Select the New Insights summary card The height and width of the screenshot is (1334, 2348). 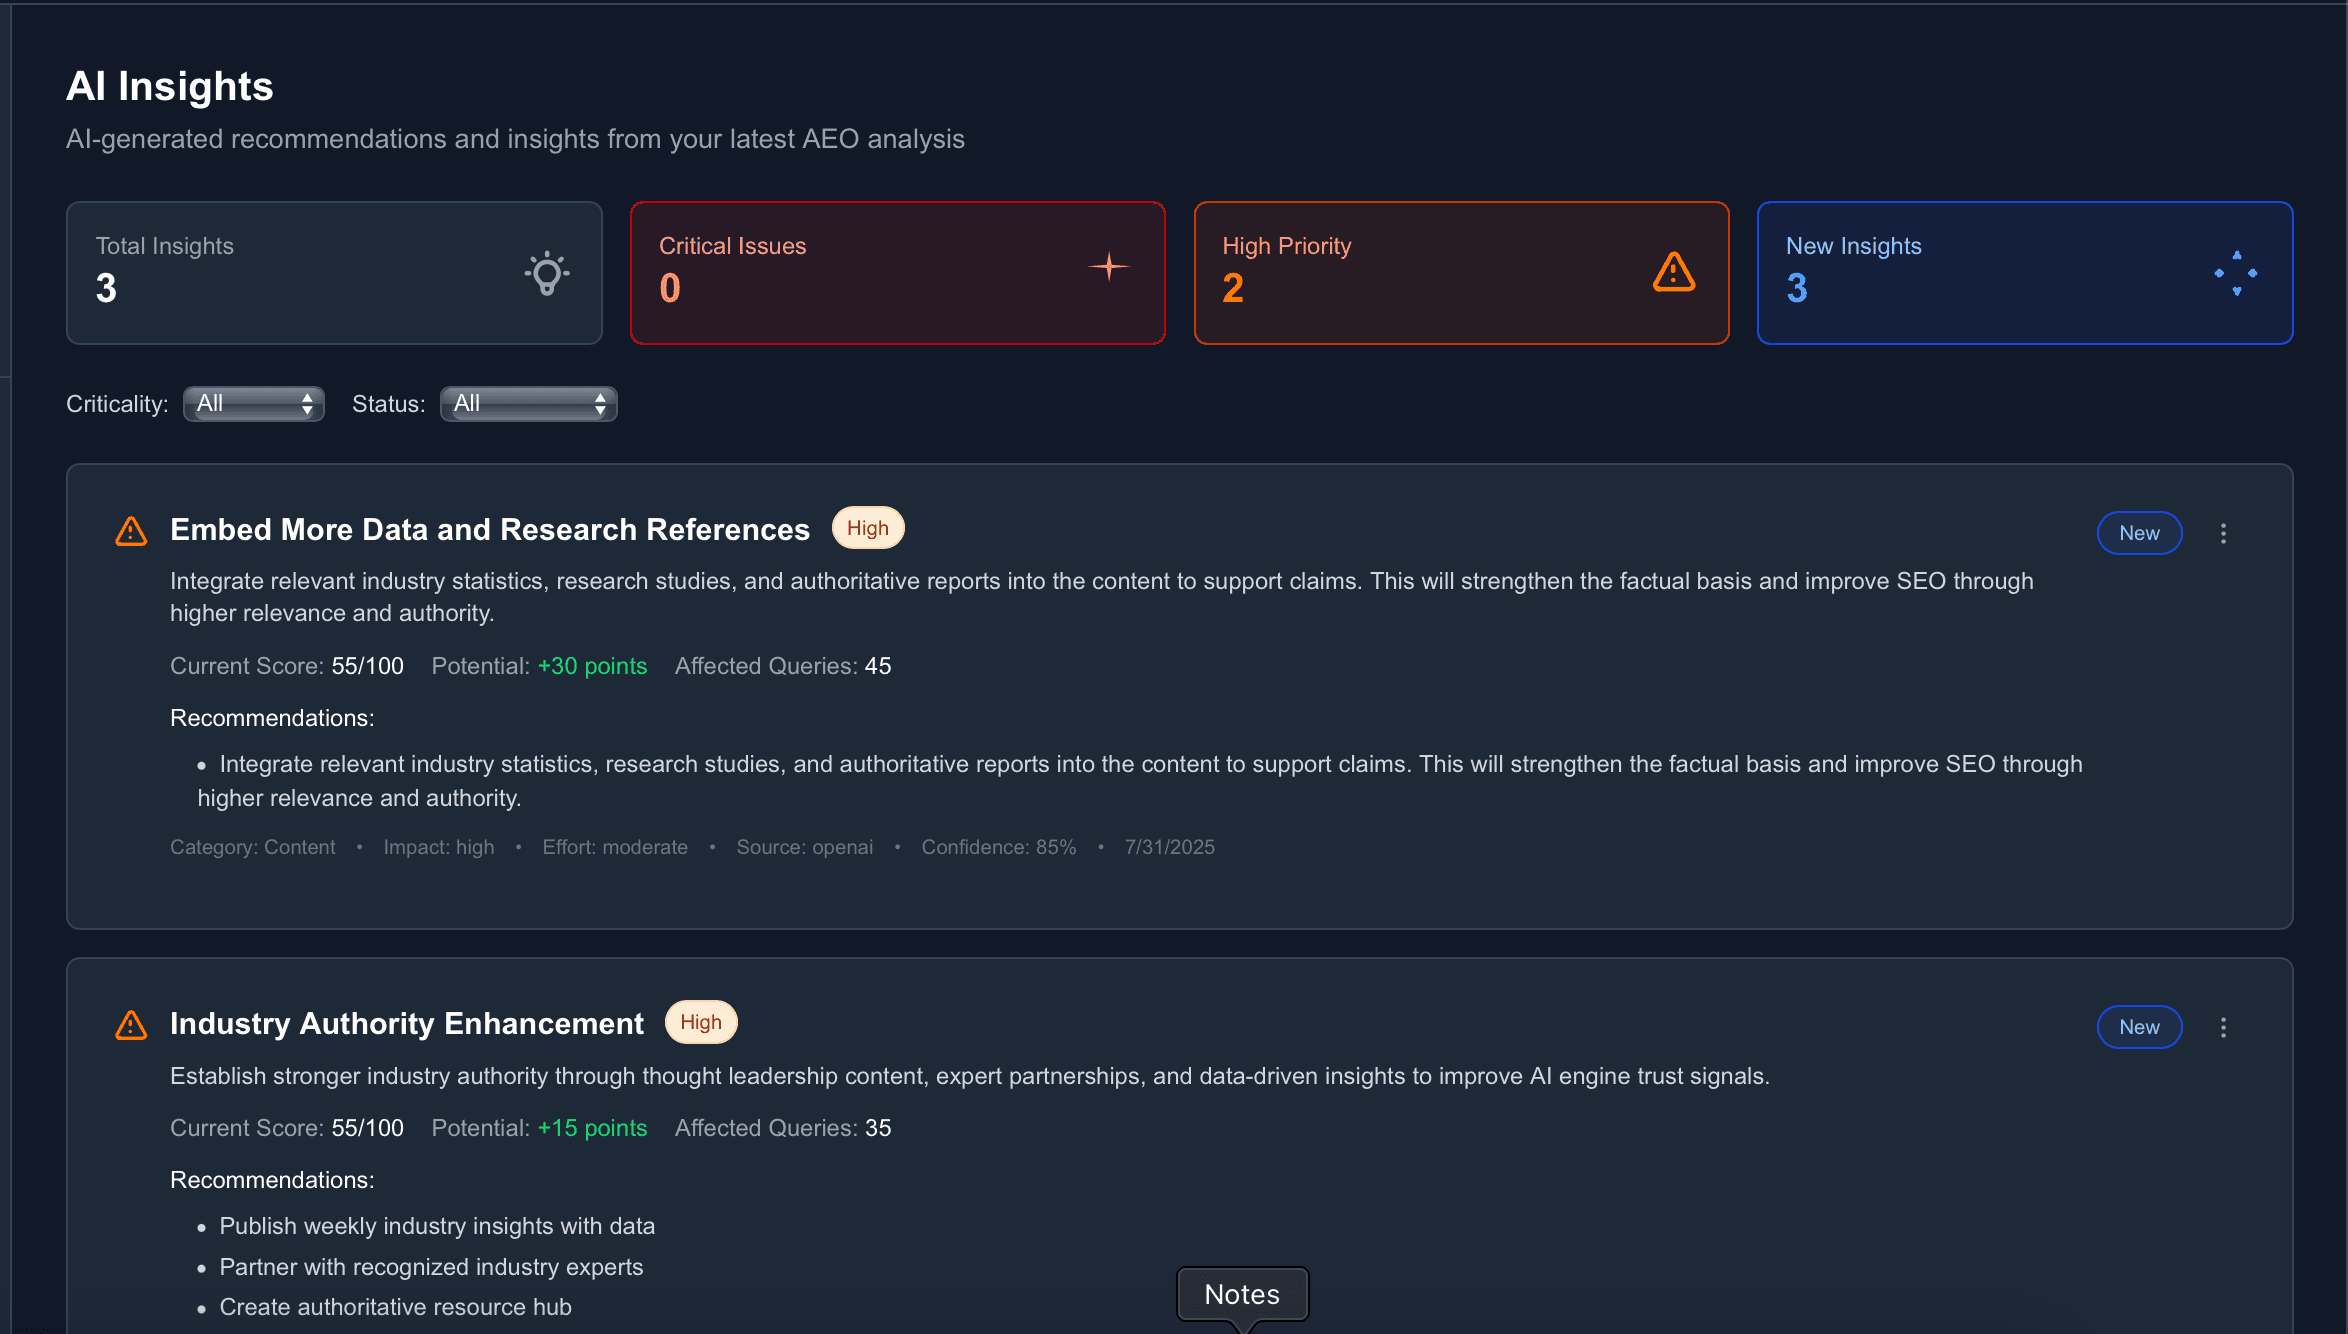[x=2025, y=272]
